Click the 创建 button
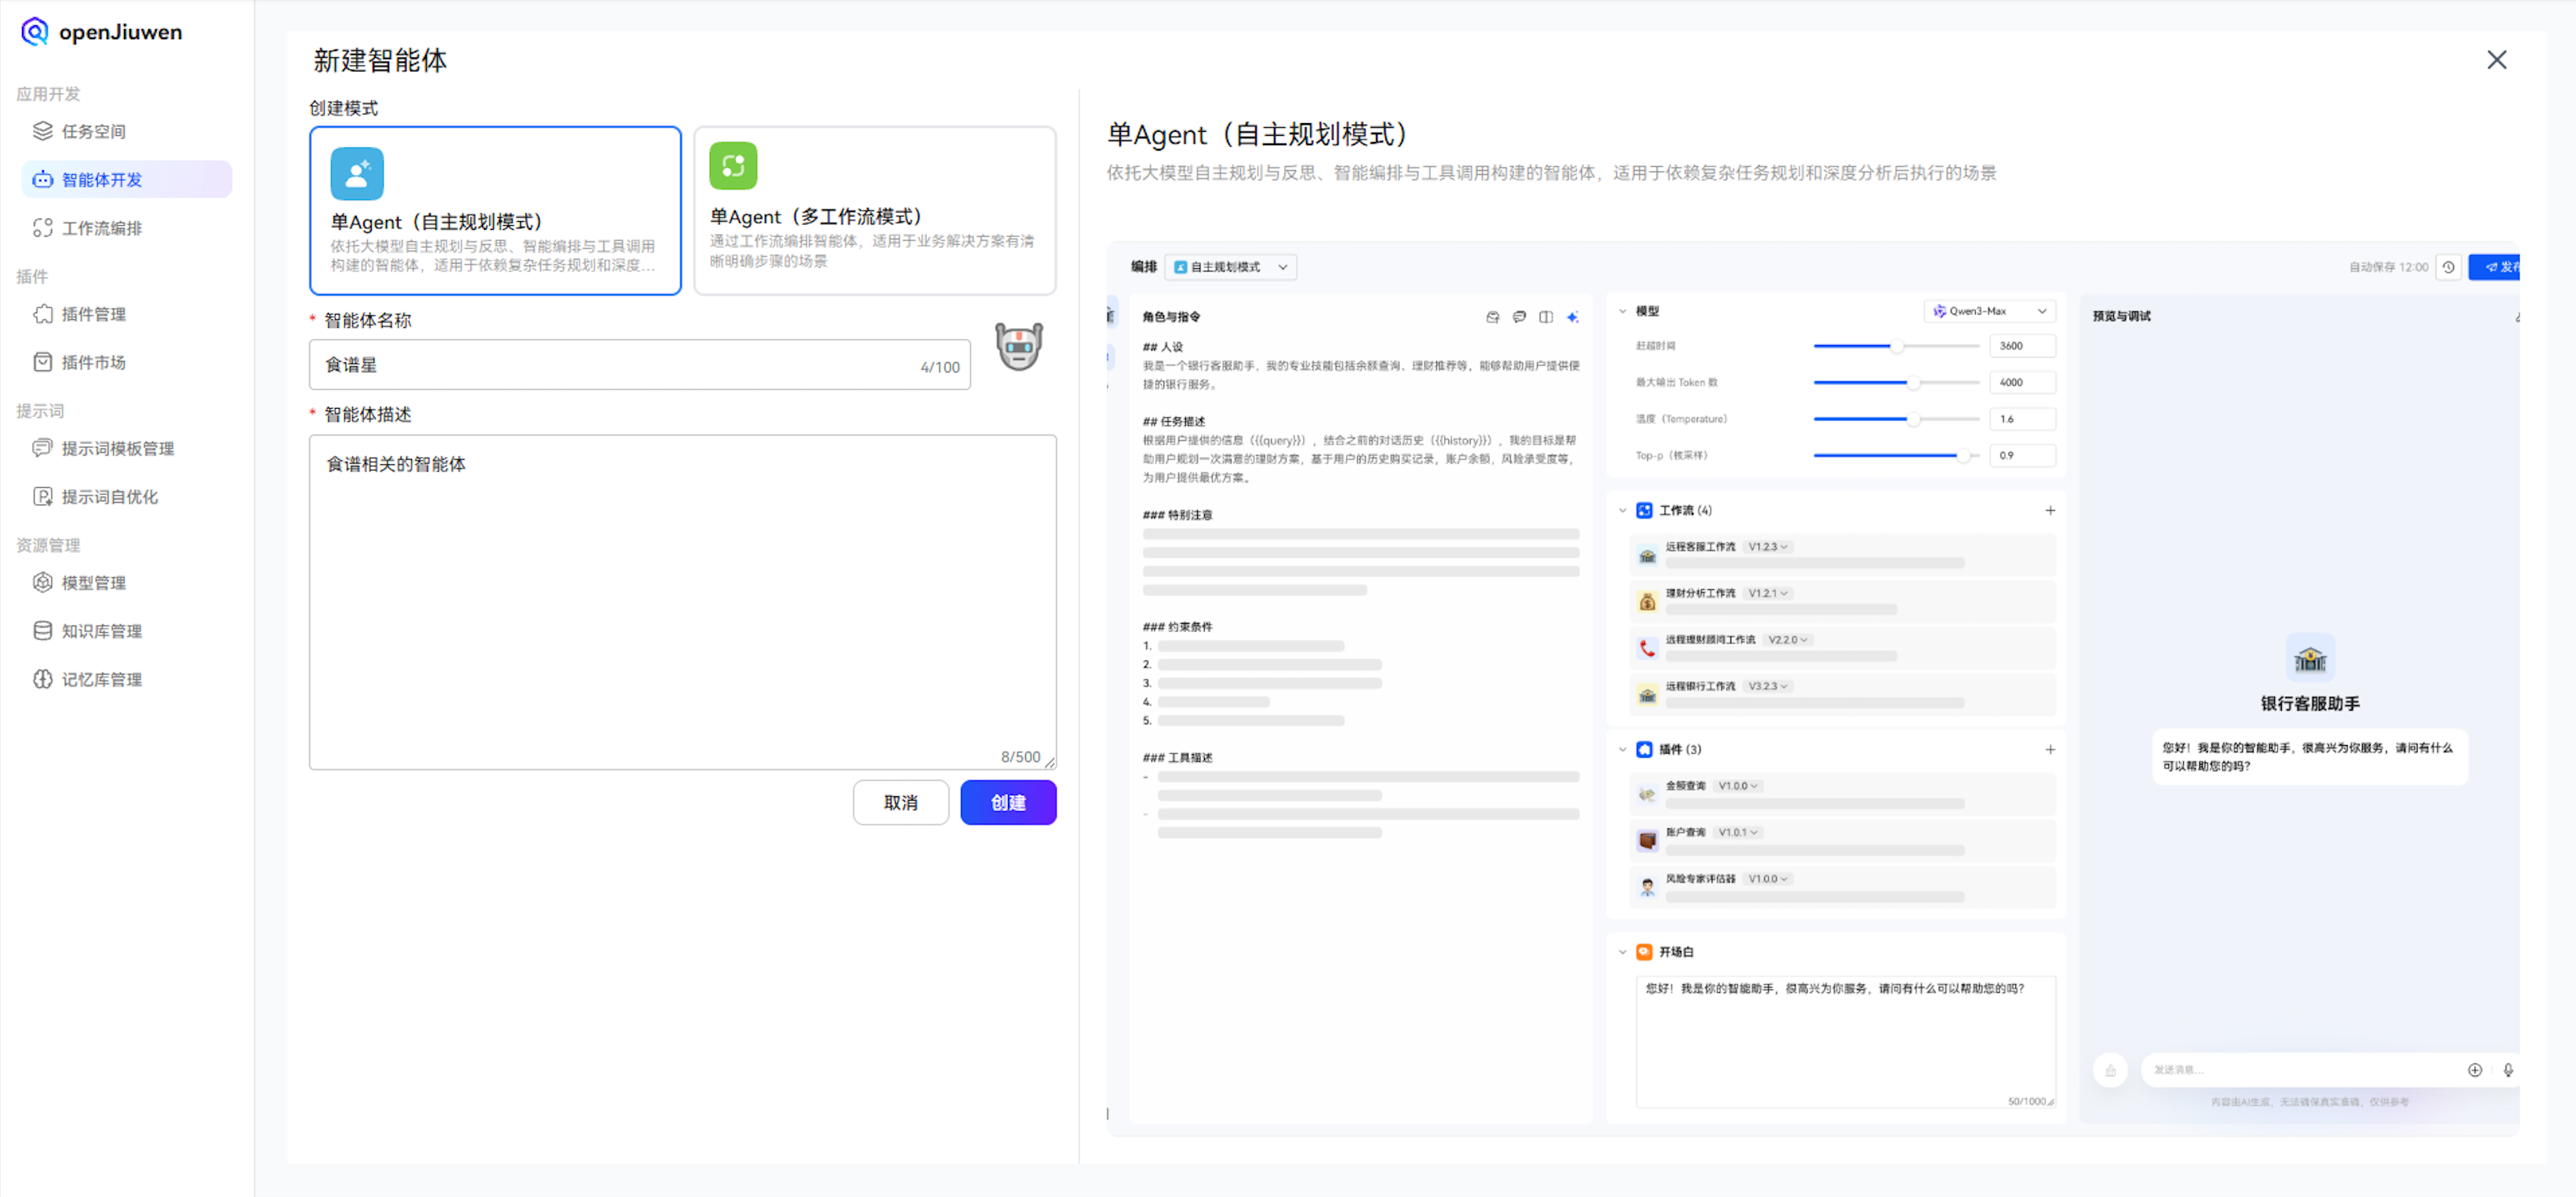The image size is (2576, 1197). [x=1007, y=802]
